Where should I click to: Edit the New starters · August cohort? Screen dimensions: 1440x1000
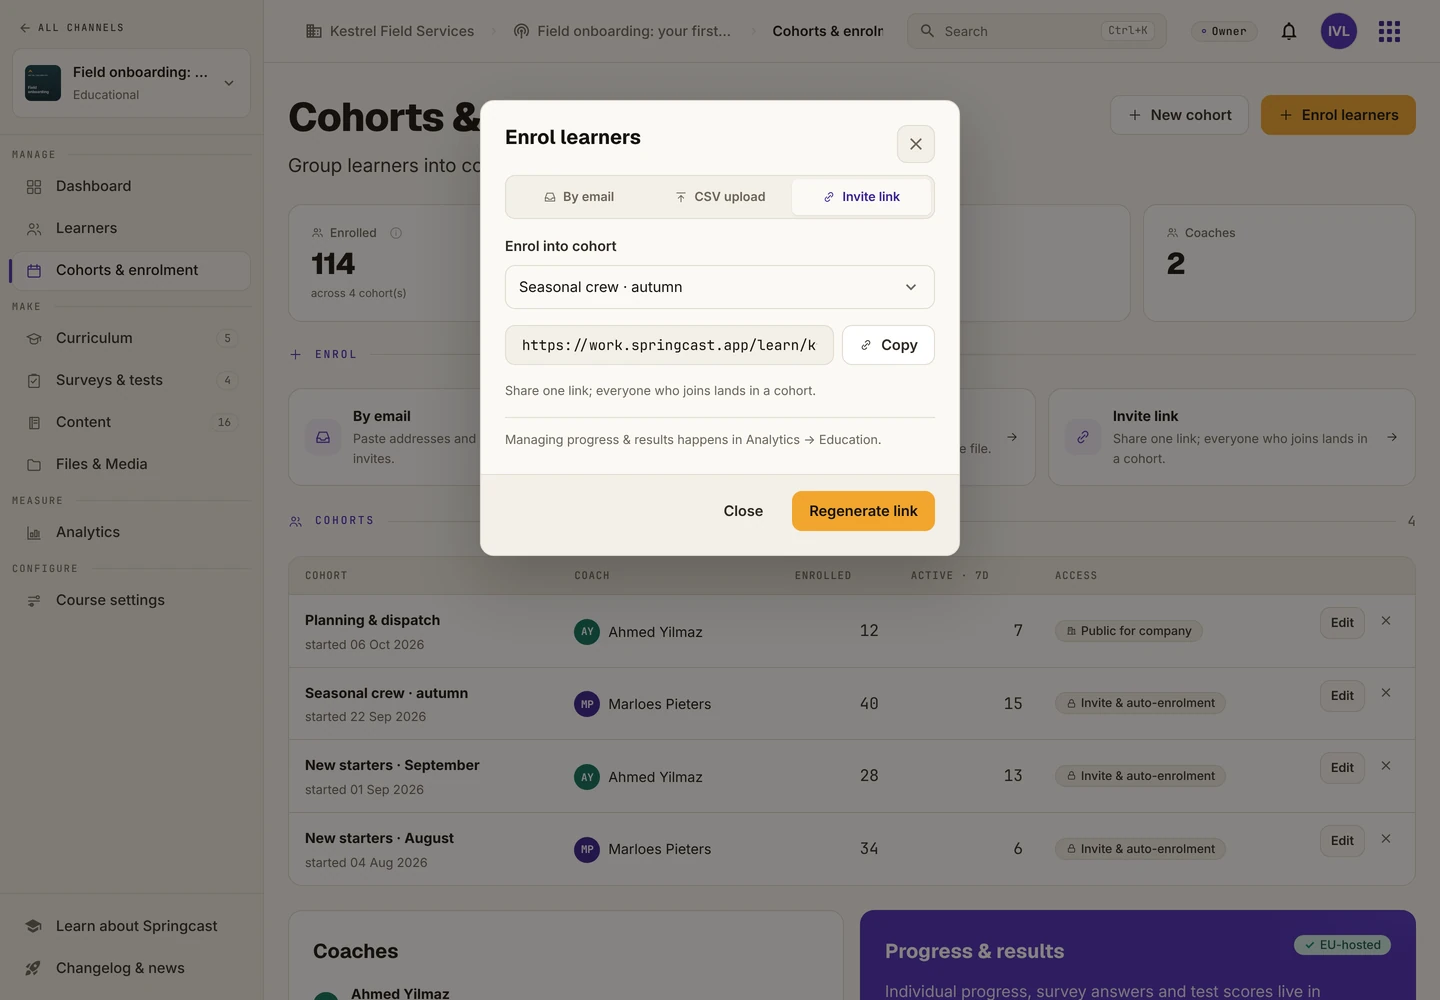coord(1342,841)
